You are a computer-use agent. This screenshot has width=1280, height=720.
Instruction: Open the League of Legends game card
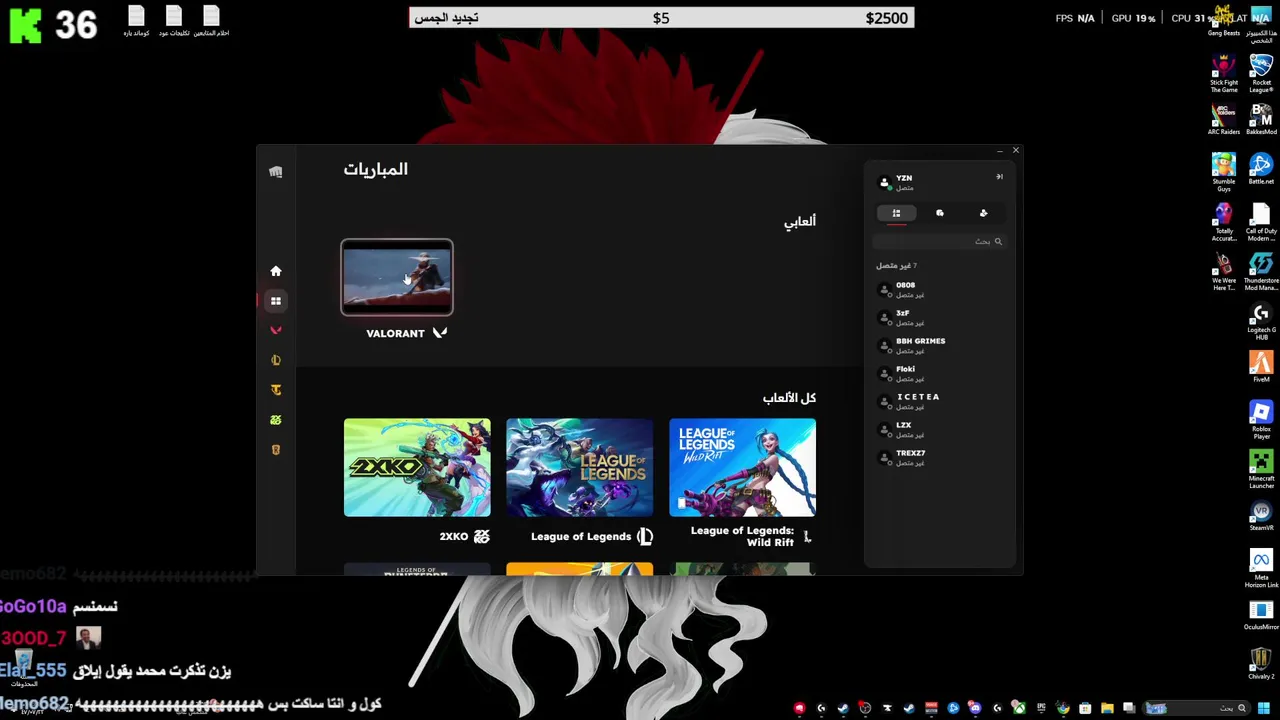(580, 467)
